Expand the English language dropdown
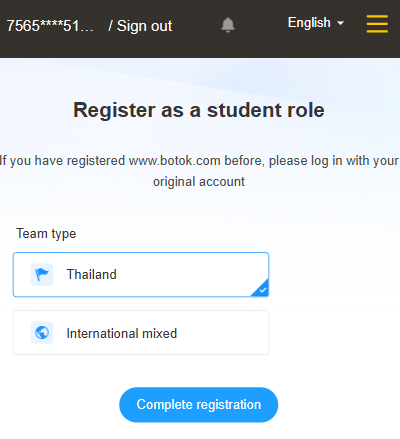Viewport: 400px width, 439px height. (316, 23)
